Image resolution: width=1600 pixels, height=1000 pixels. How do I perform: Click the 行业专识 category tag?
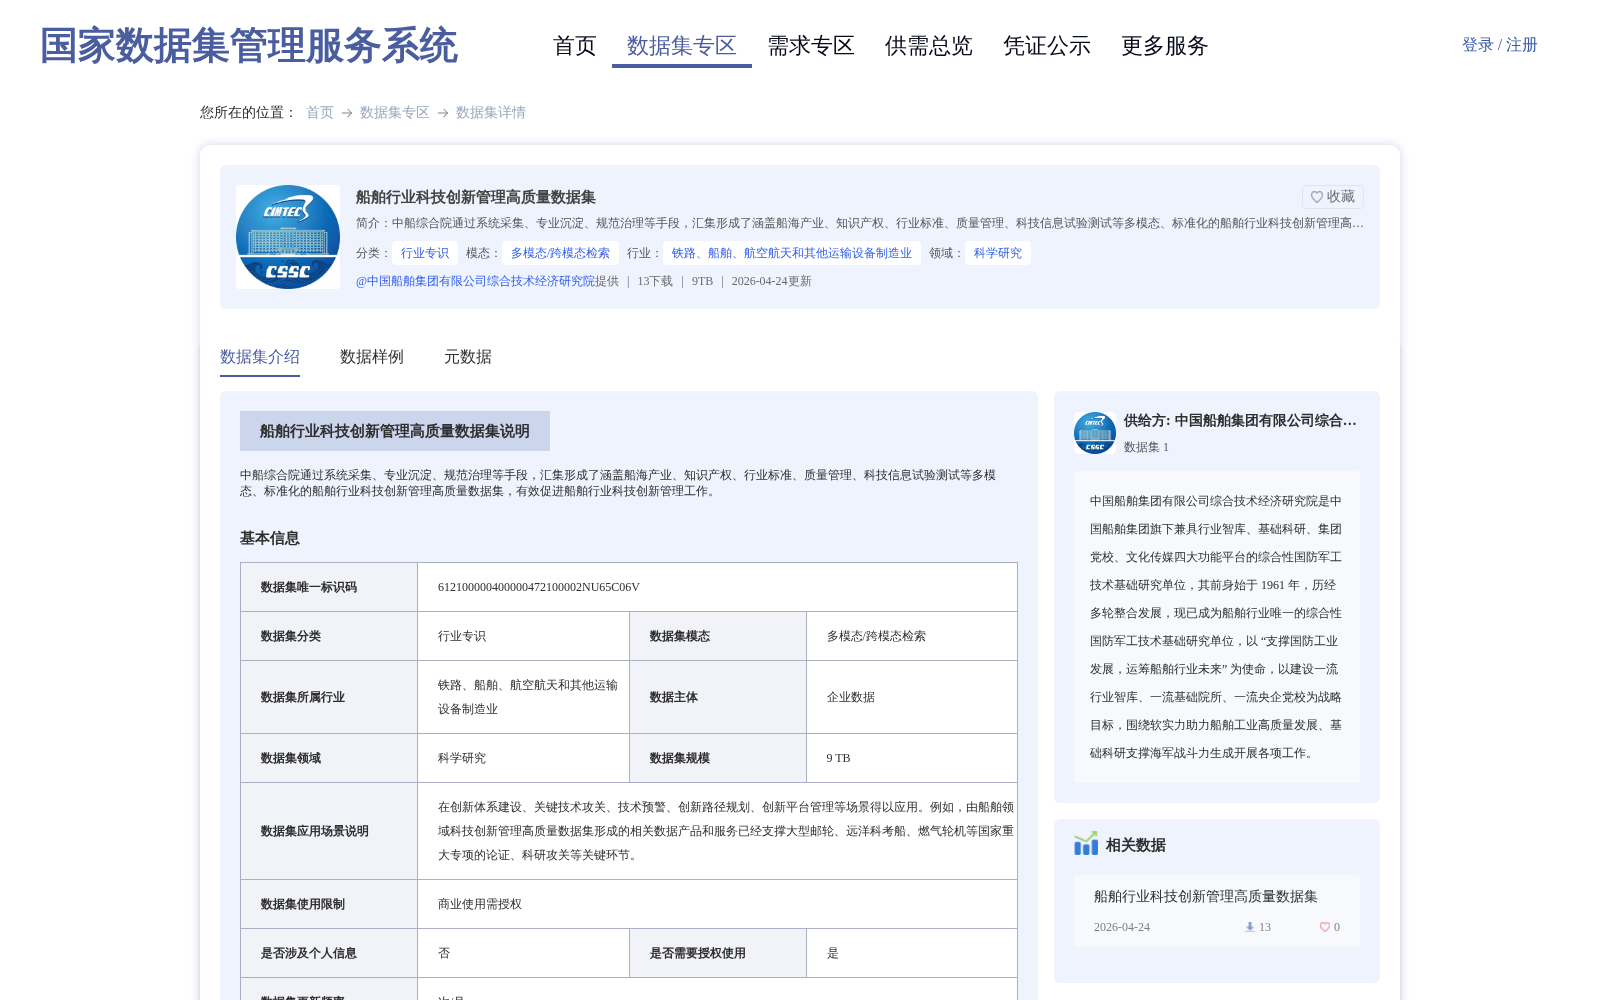pyautogui.click(x=425, y=253)
